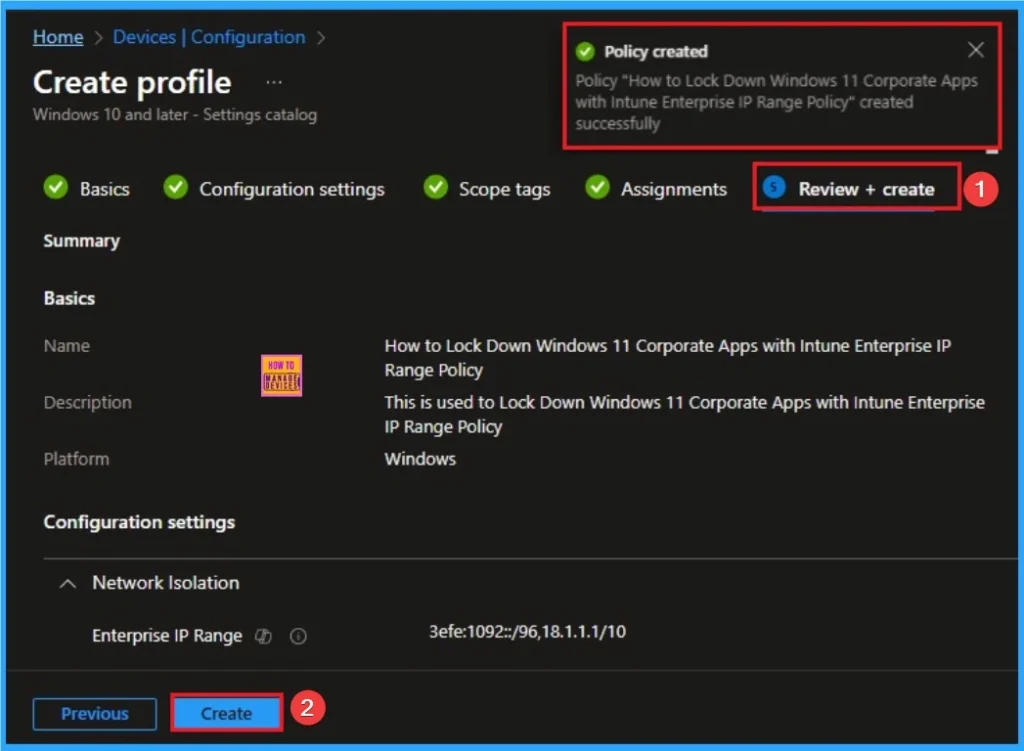Image resolution: width=1024 pixels, height=751 pixels.
Task: Click the HowToManageDevices logo badge
Action: pos(281,376)
